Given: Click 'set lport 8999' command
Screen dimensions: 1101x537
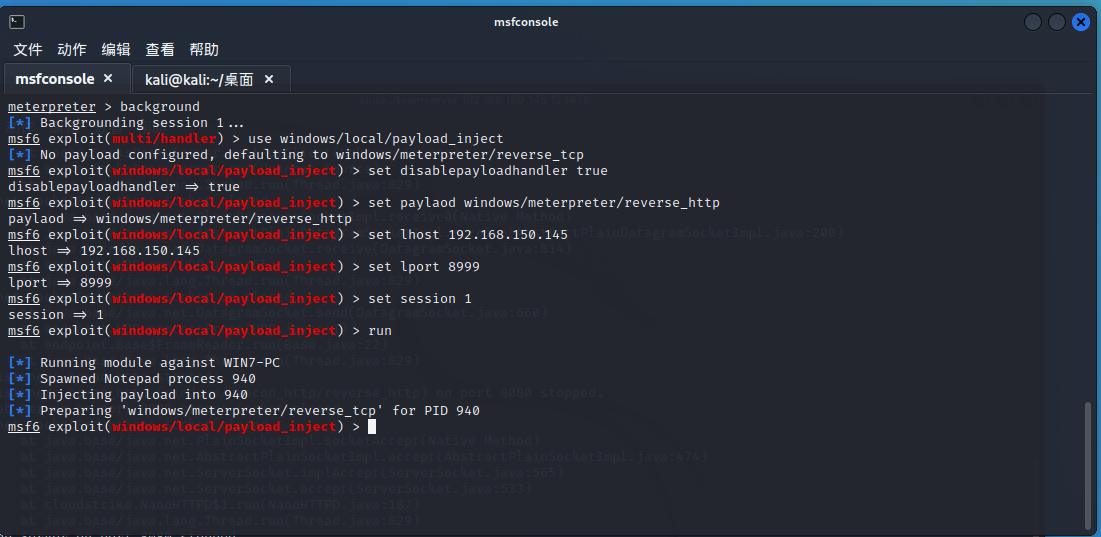Looking at the screenshot, I should [x=423, y=267].
